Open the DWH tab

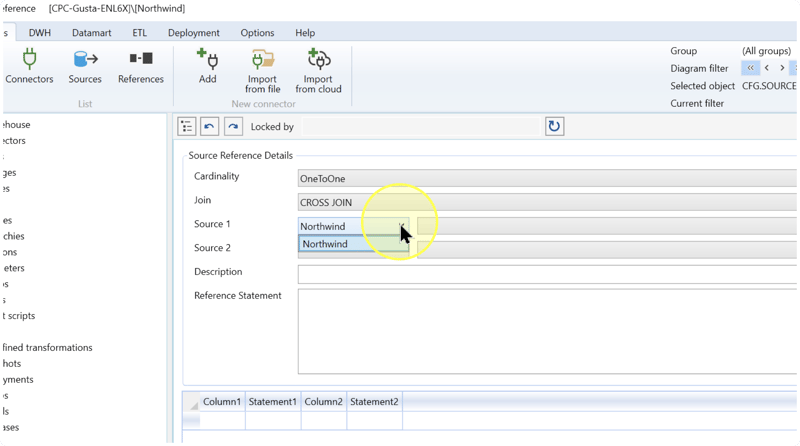point(40,33)
